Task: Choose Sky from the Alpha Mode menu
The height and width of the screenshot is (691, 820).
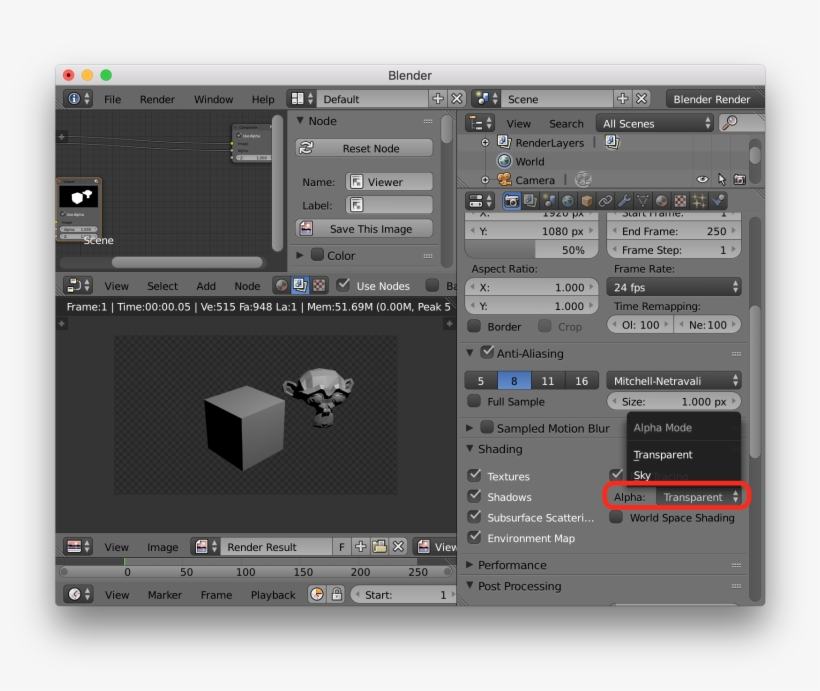Action: click(643, 475)
